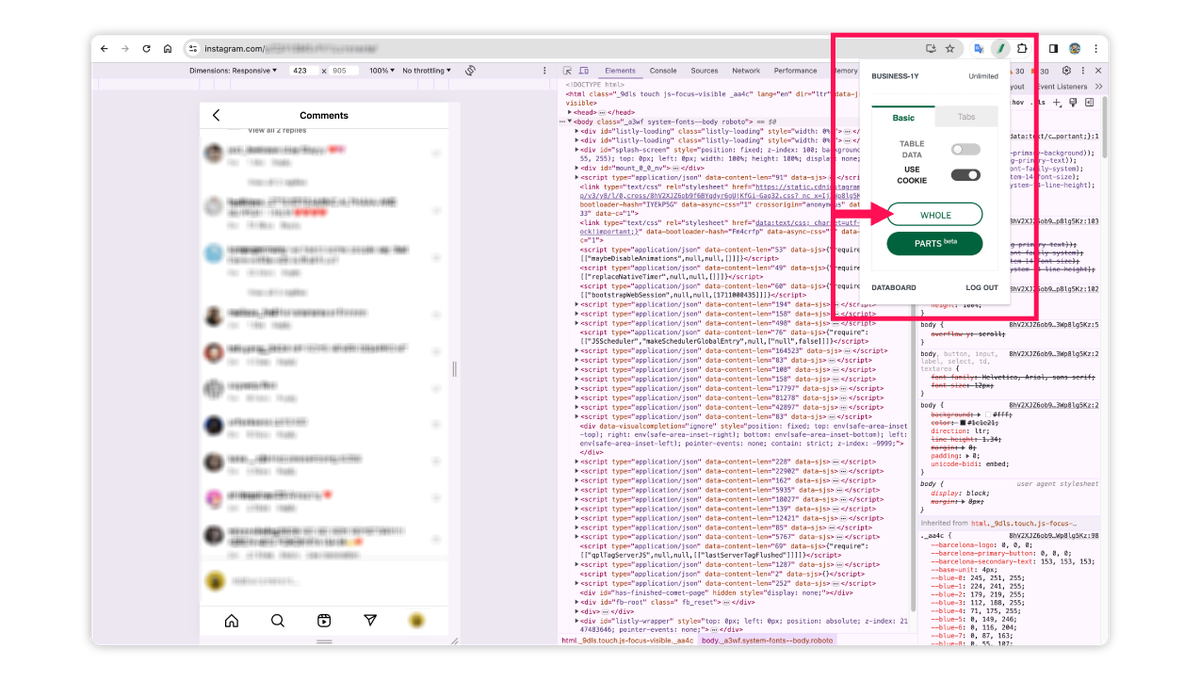Open the Event Listeners tab
The width and height of the screenshot is (1200, 681).
click(x=1061, y=87)
